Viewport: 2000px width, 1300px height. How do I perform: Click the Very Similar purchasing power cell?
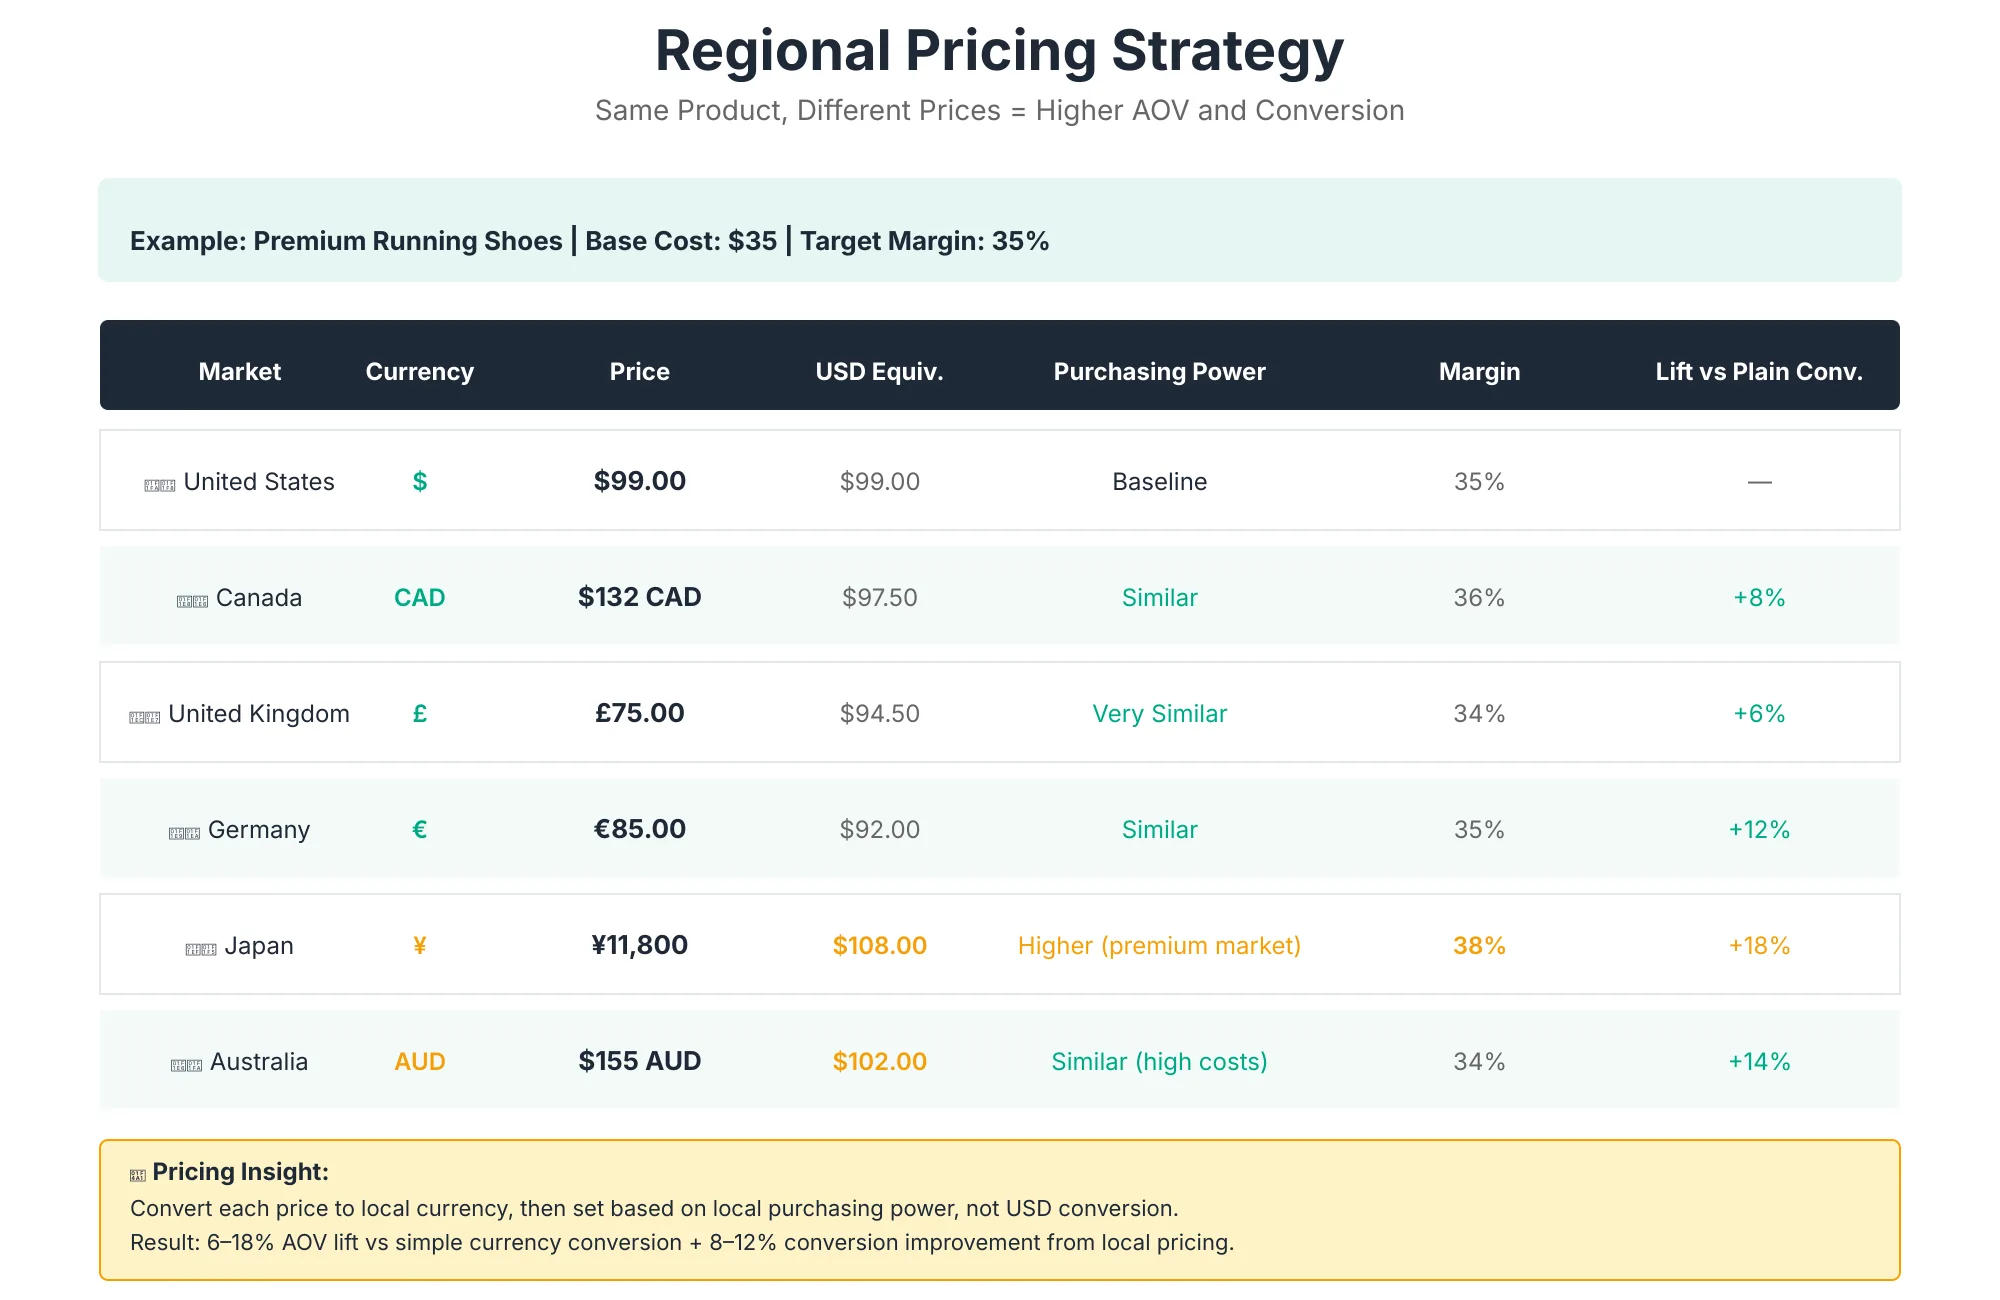(x=1160, y=713)
